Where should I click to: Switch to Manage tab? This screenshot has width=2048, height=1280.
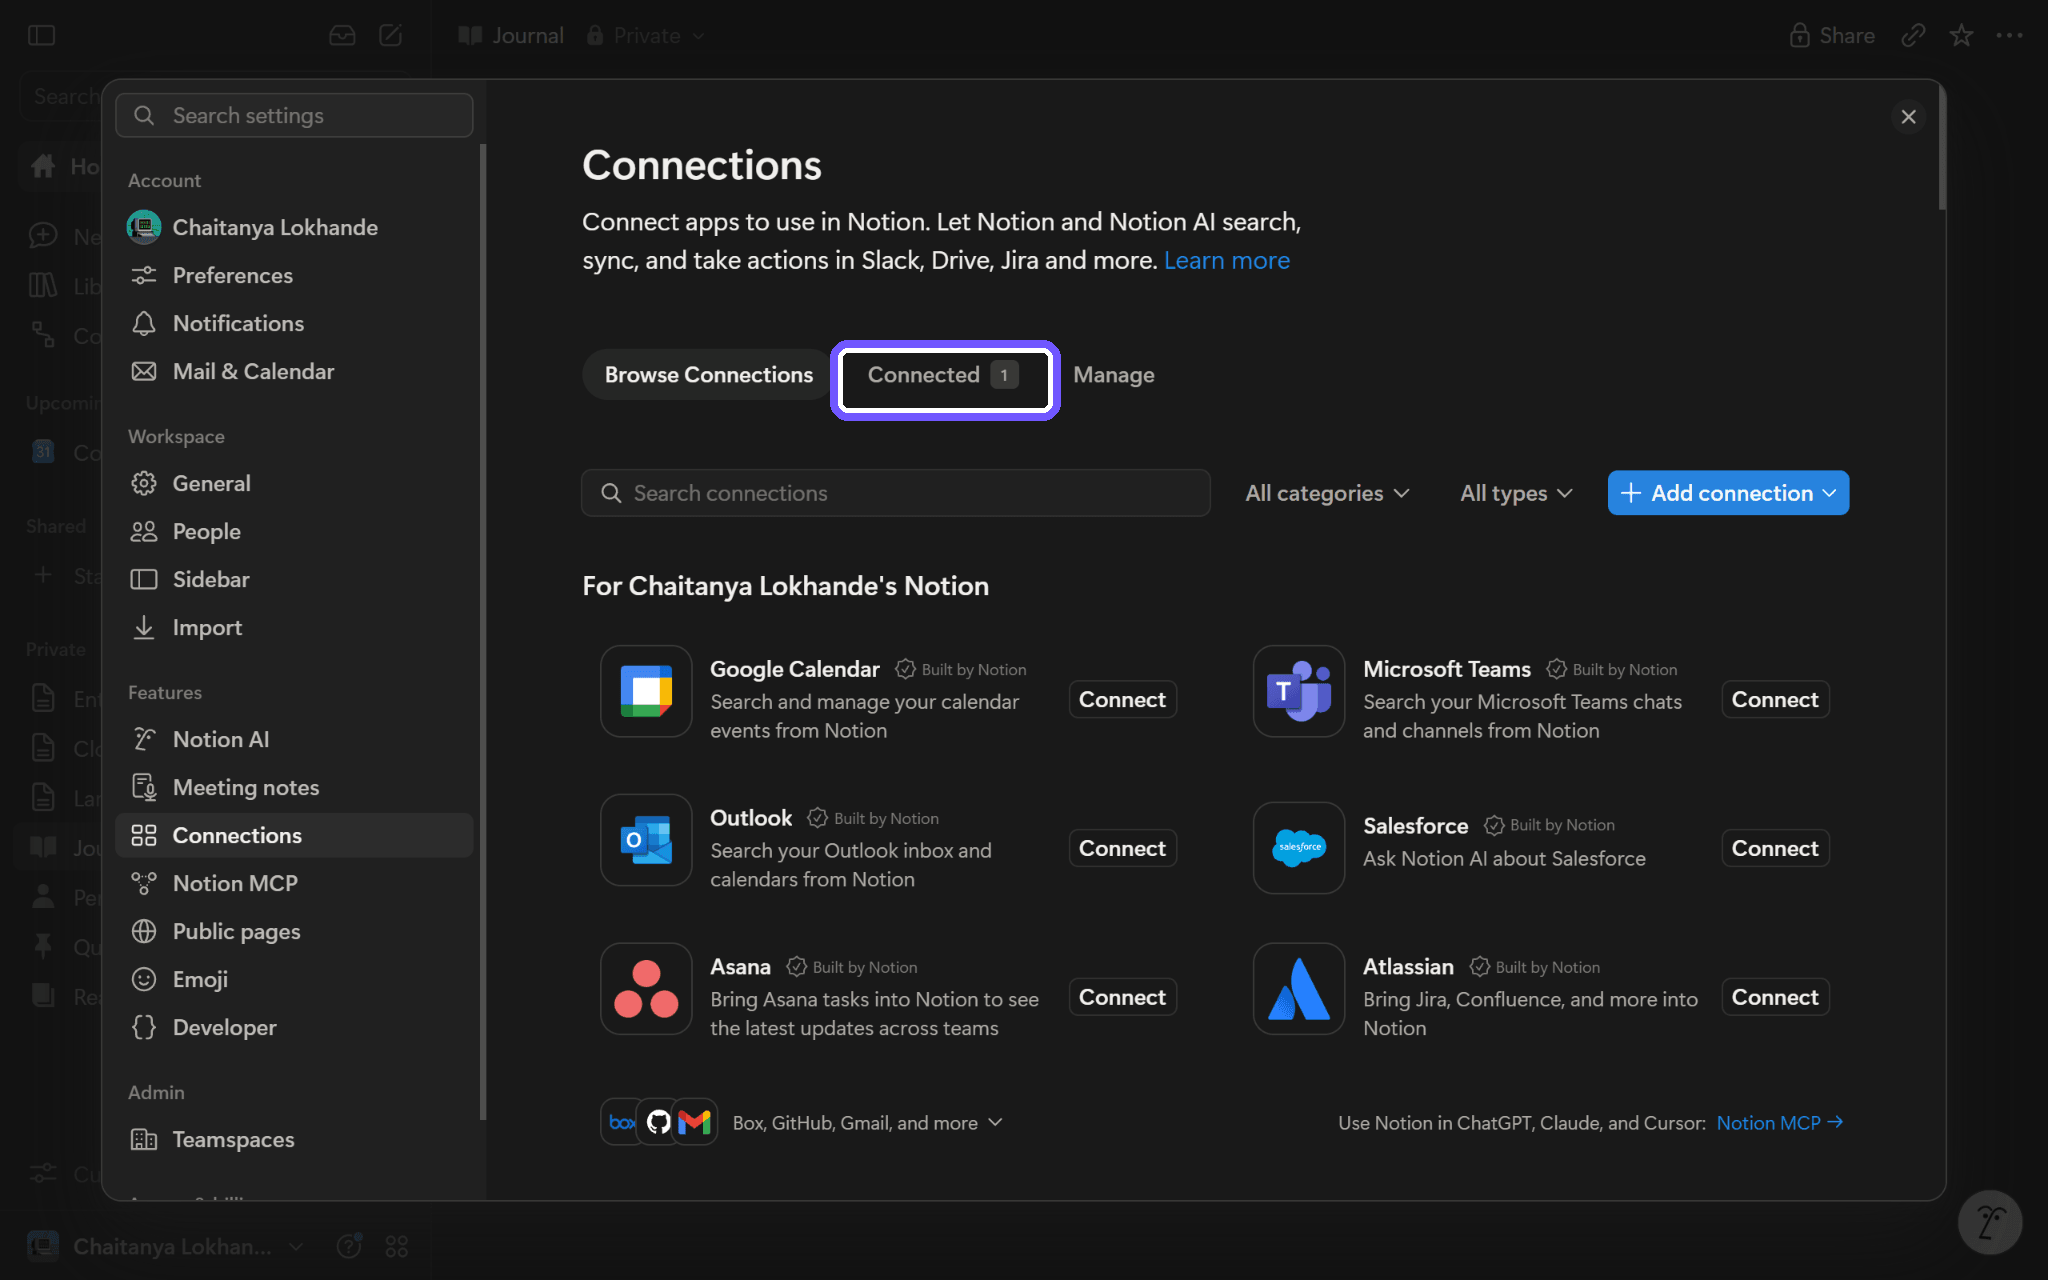click(1113, 375)
